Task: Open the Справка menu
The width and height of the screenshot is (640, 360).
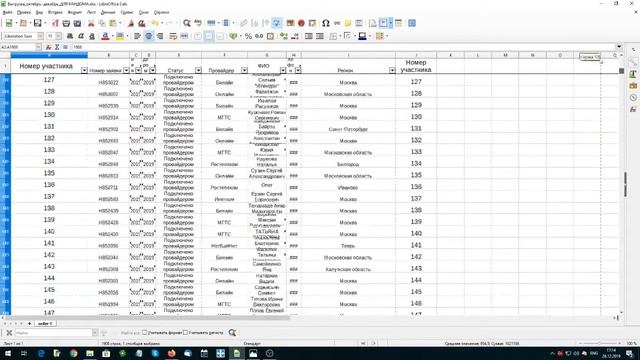Action: coord(162,13)
